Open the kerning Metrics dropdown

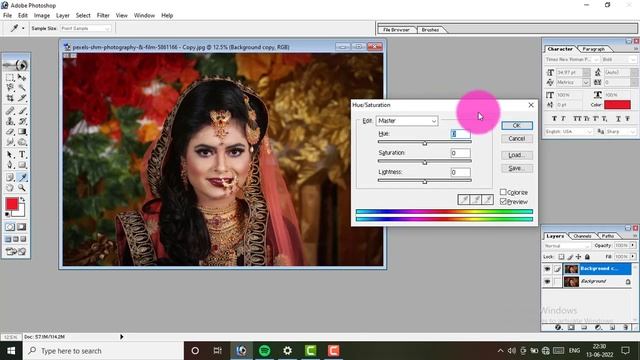pyautogui.click(x=572, y=82)
